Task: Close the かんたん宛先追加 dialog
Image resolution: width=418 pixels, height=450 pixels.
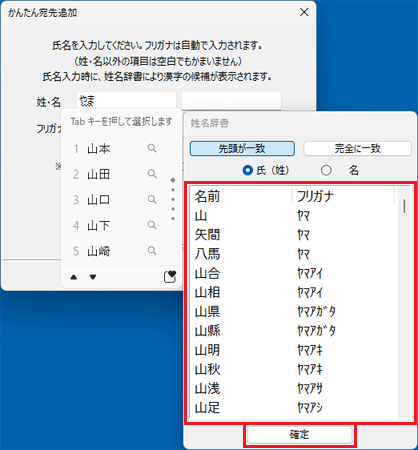Action: pyautogui.click(x=304, y=12)
